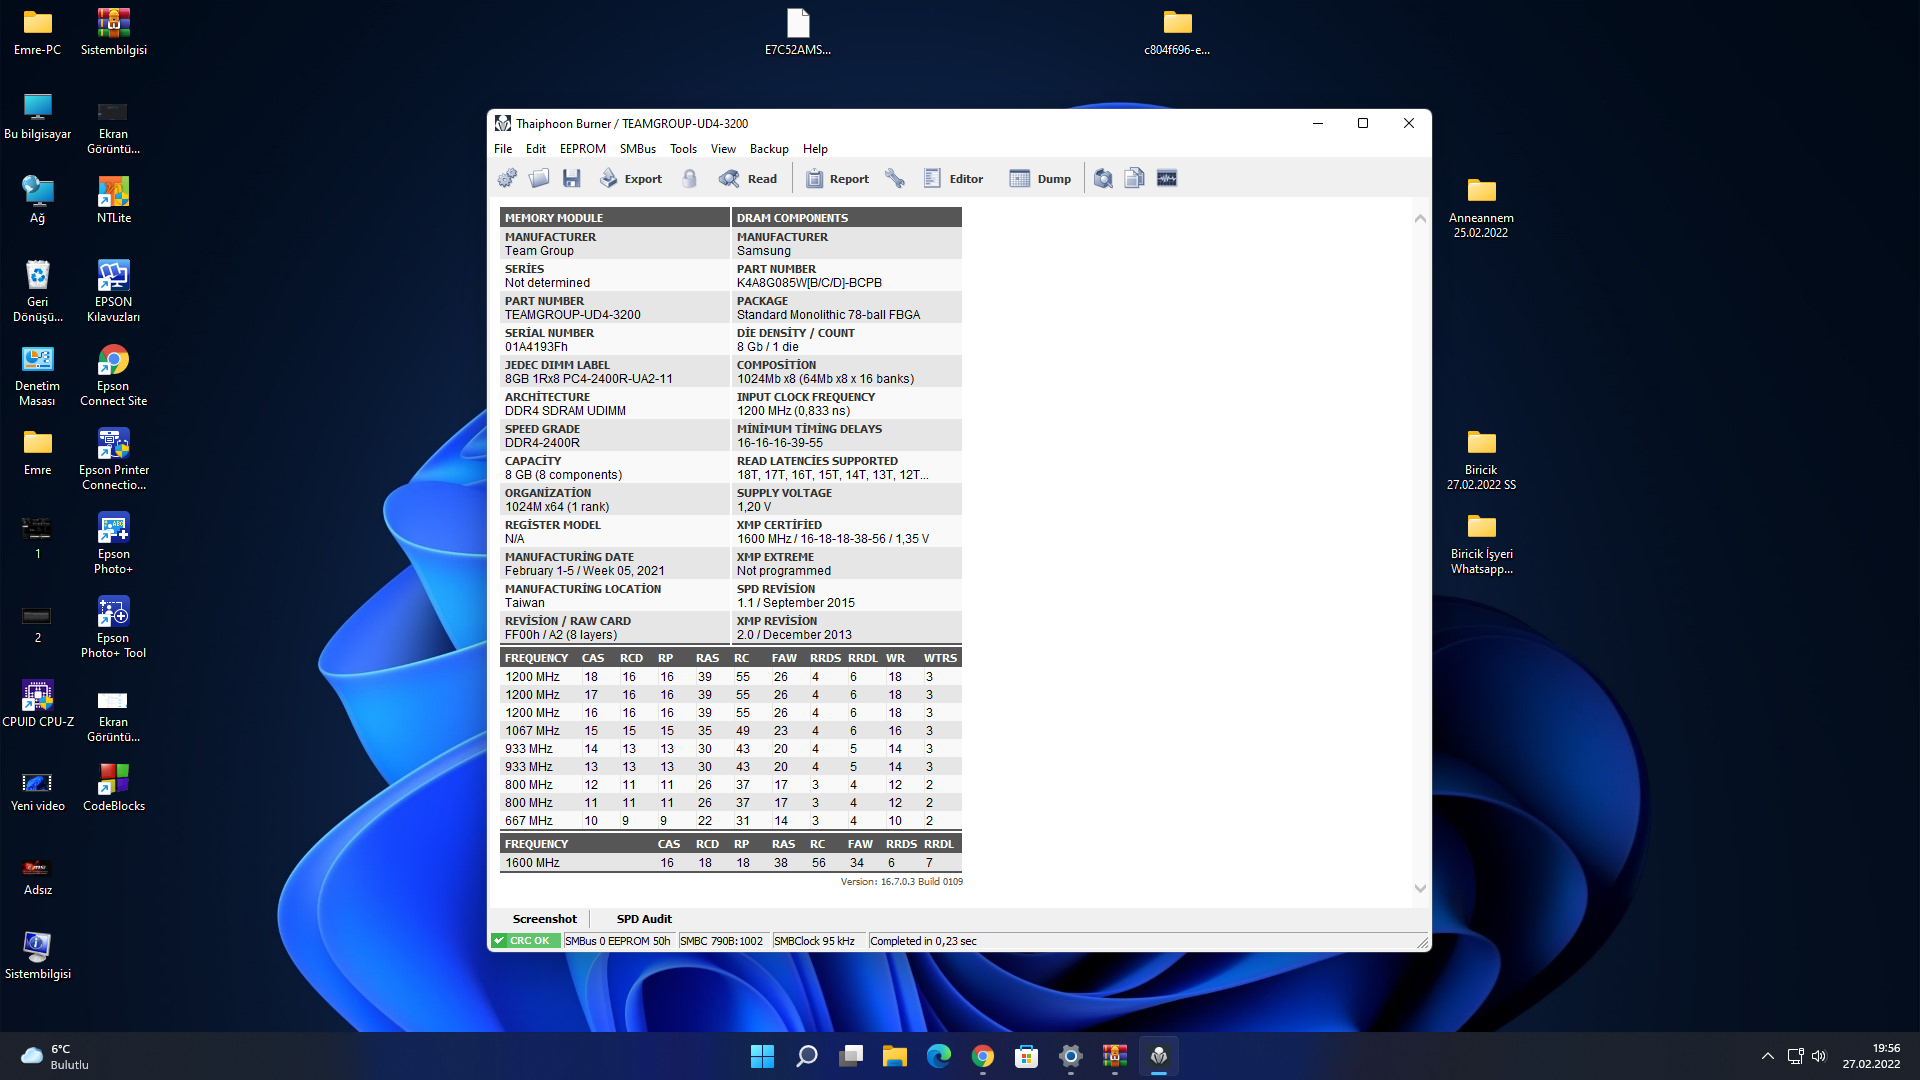
Task: Open the SMBus menu
Action: click(637, 149)
